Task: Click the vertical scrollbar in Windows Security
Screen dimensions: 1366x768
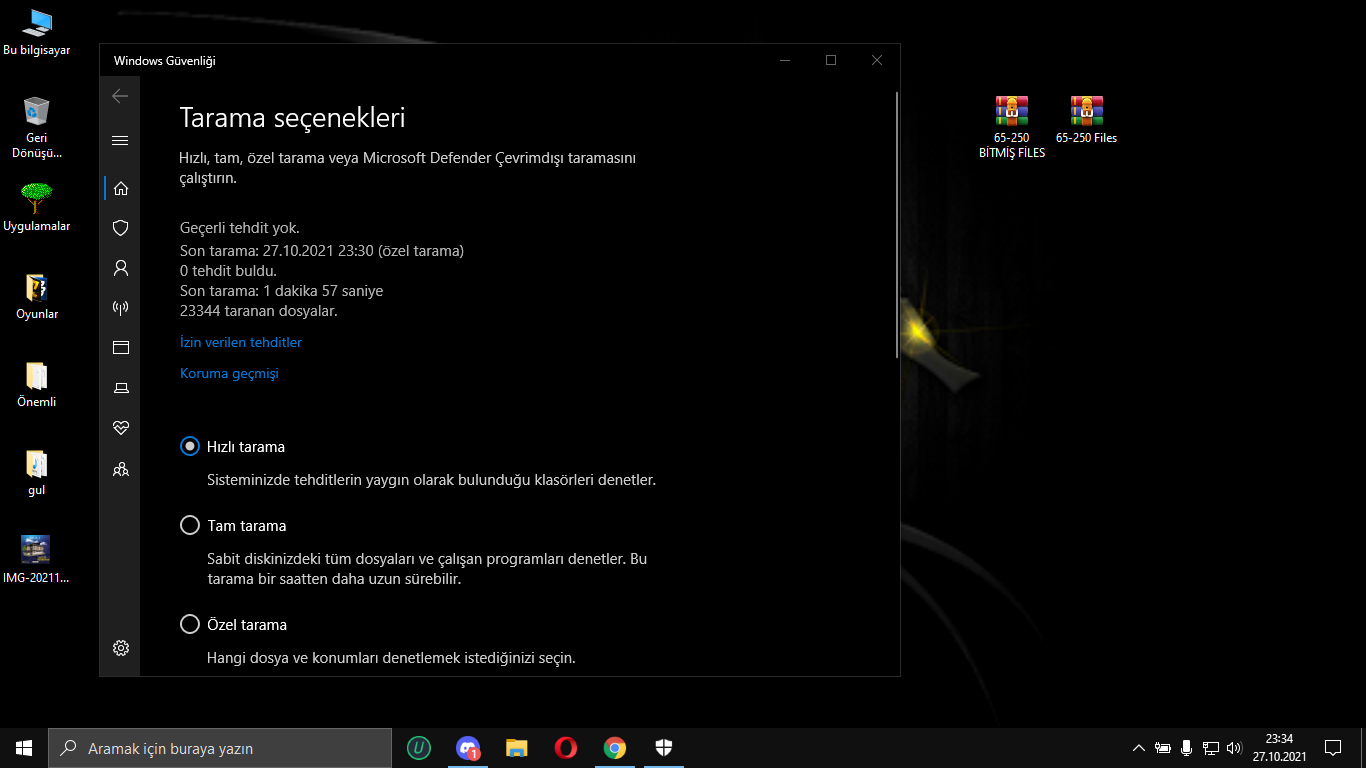Action: coord(897,225)
